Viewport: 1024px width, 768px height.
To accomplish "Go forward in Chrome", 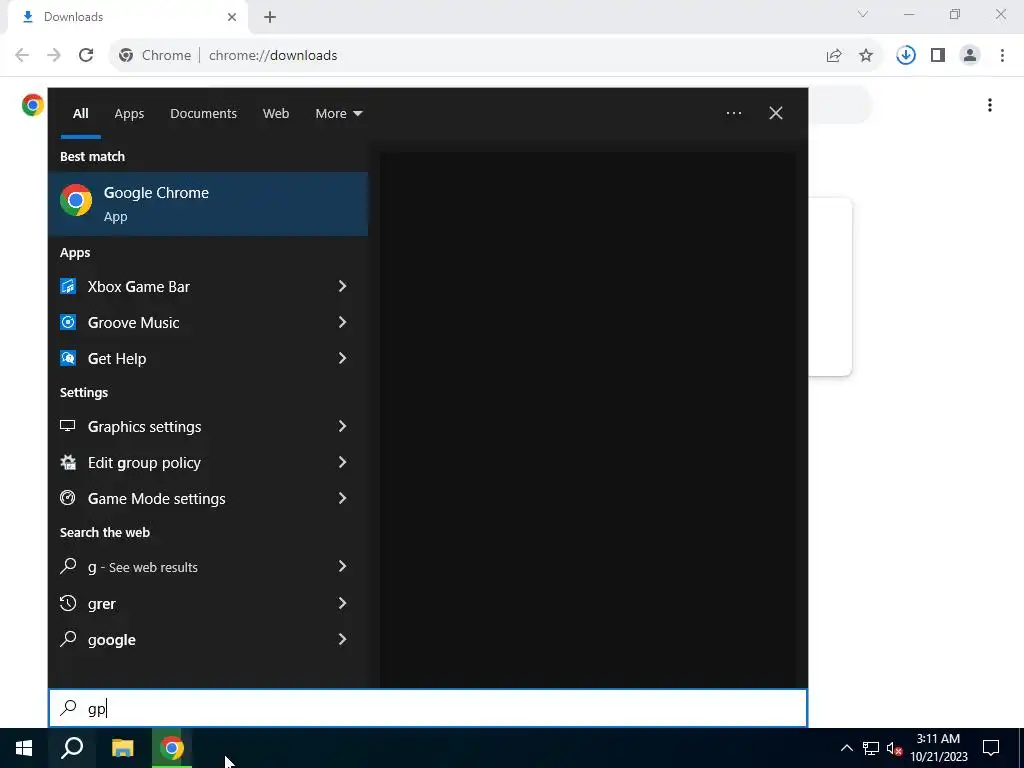I will click(x=54, y=55).
